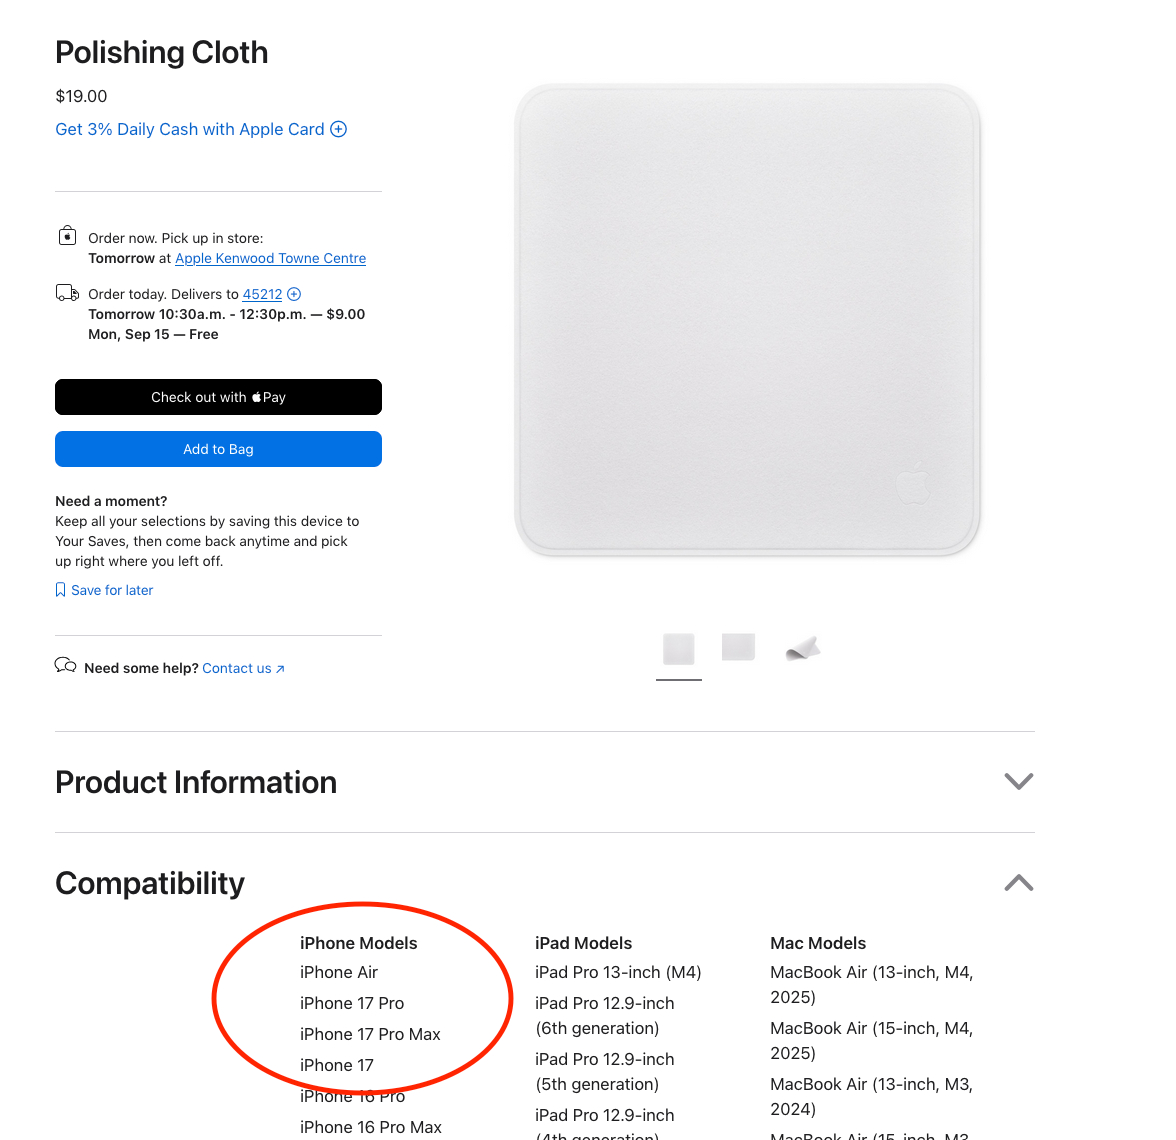Select the second cloth thumbnail
Screen dimensions: 1176x1140
click(738, 647)
